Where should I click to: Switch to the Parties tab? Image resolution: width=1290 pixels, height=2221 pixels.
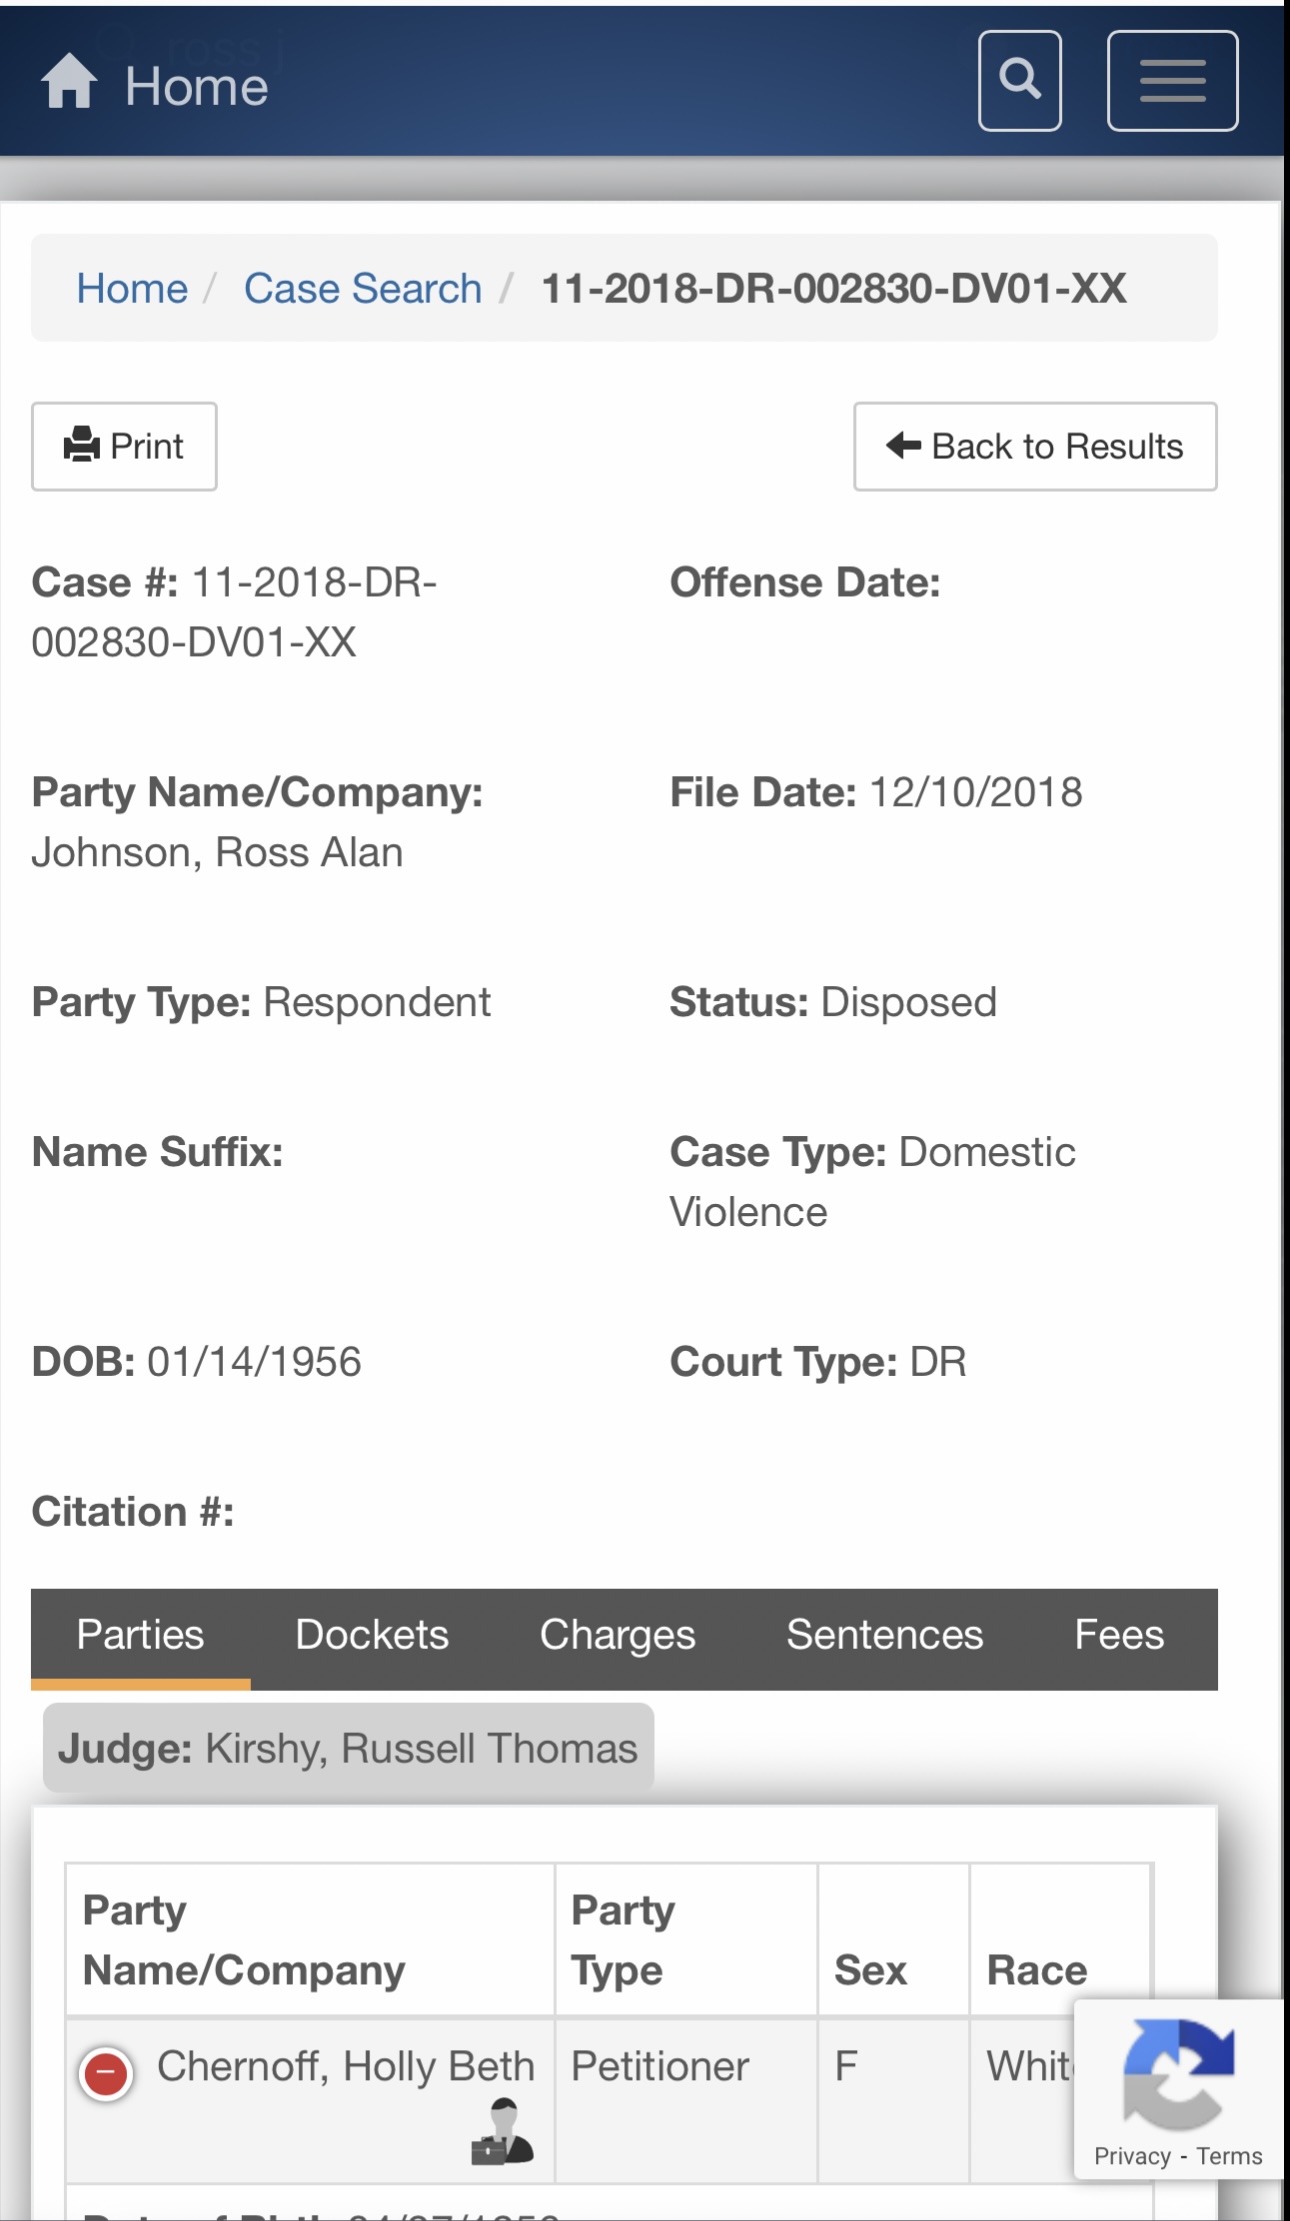140,1635
